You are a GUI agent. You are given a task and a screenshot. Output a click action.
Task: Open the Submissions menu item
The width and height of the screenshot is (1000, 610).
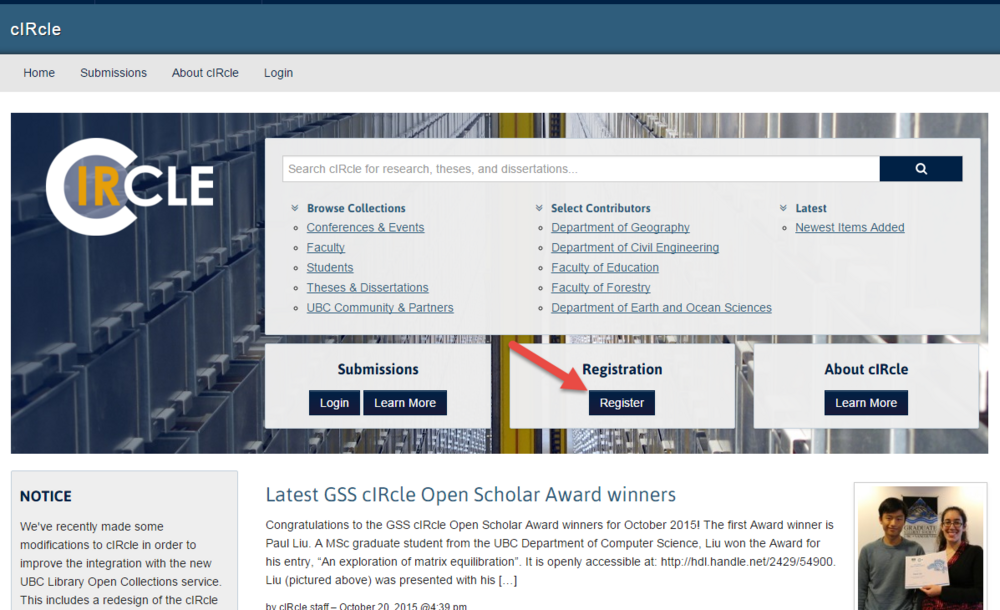click(x=113, y=73)
